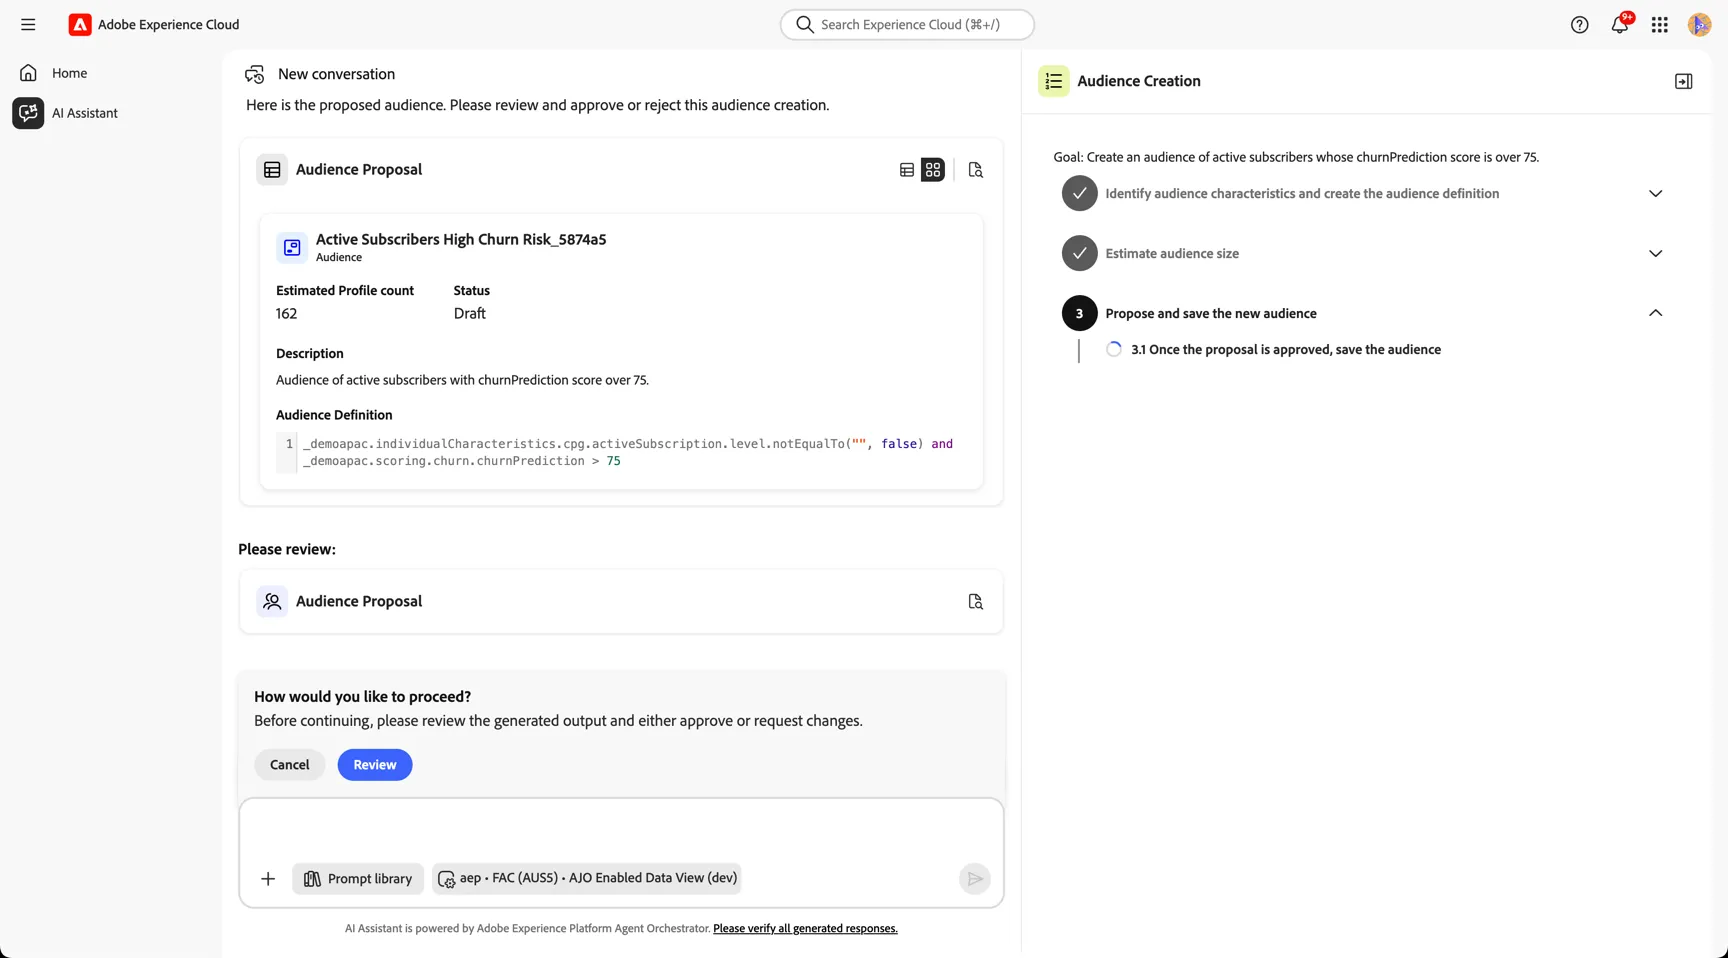Image resolution: width=1728 pixels, height=958 pixels.
Task: Expand Estimate audience size step
Action: pos(1656,254)
